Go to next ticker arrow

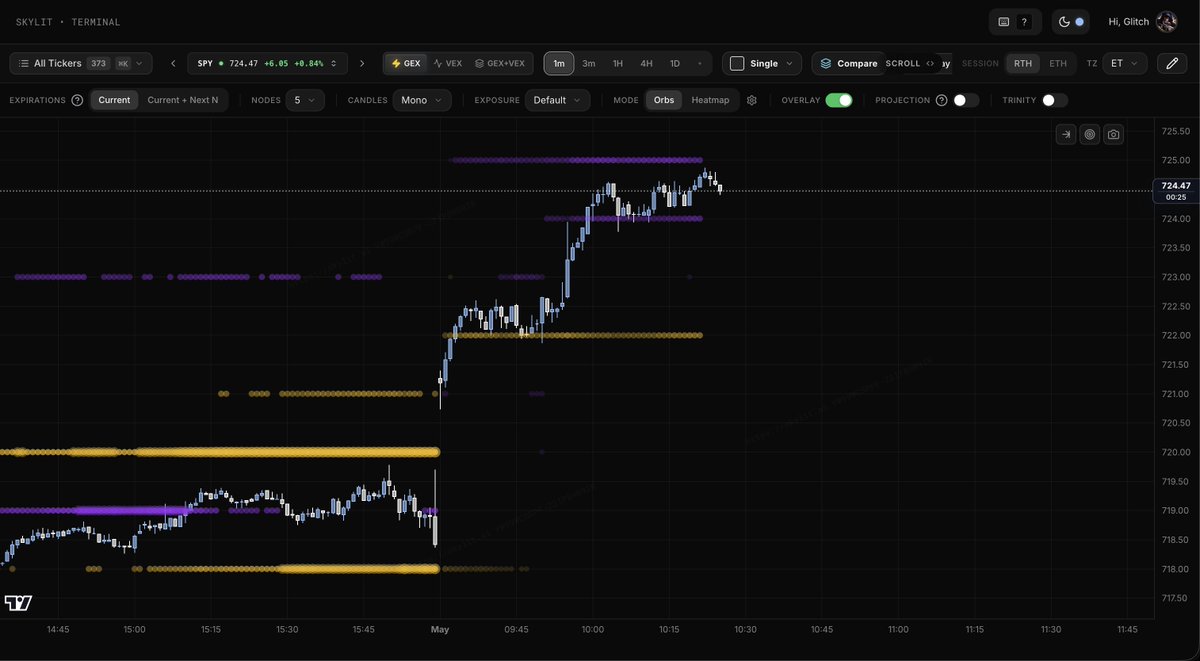point(362,63)
